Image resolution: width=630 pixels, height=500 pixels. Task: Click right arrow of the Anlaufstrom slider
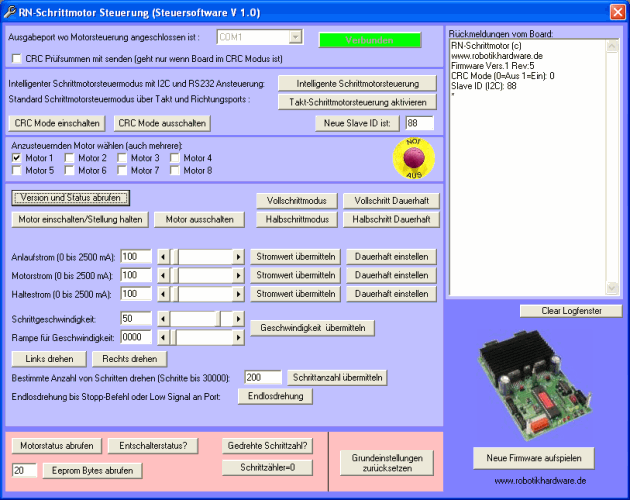[x=238, y=257]
